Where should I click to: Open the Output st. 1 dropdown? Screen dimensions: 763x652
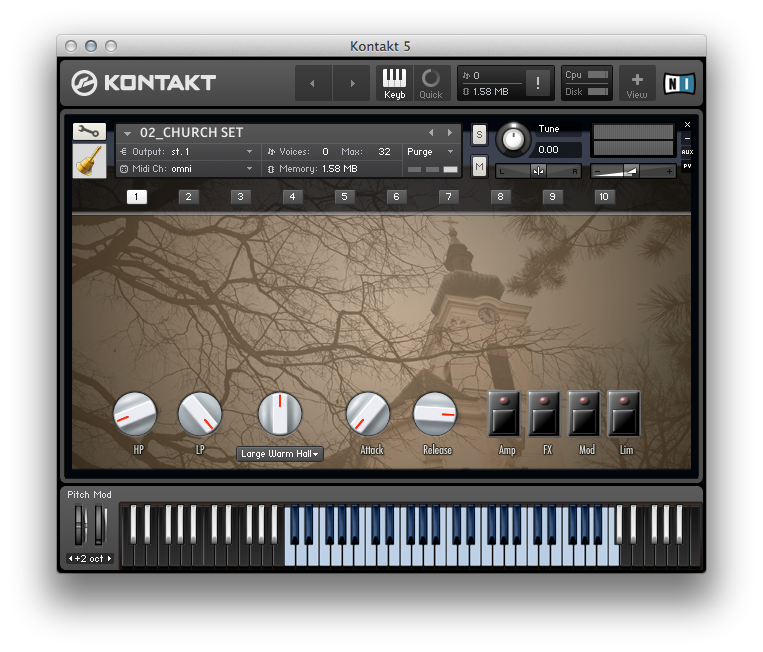188,152
